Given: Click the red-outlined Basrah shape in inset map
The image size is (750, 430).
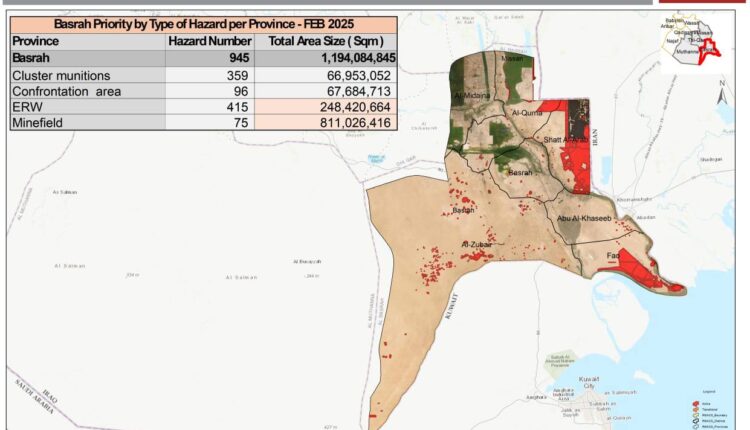Looking at the screenshot, I should (710, 48).
